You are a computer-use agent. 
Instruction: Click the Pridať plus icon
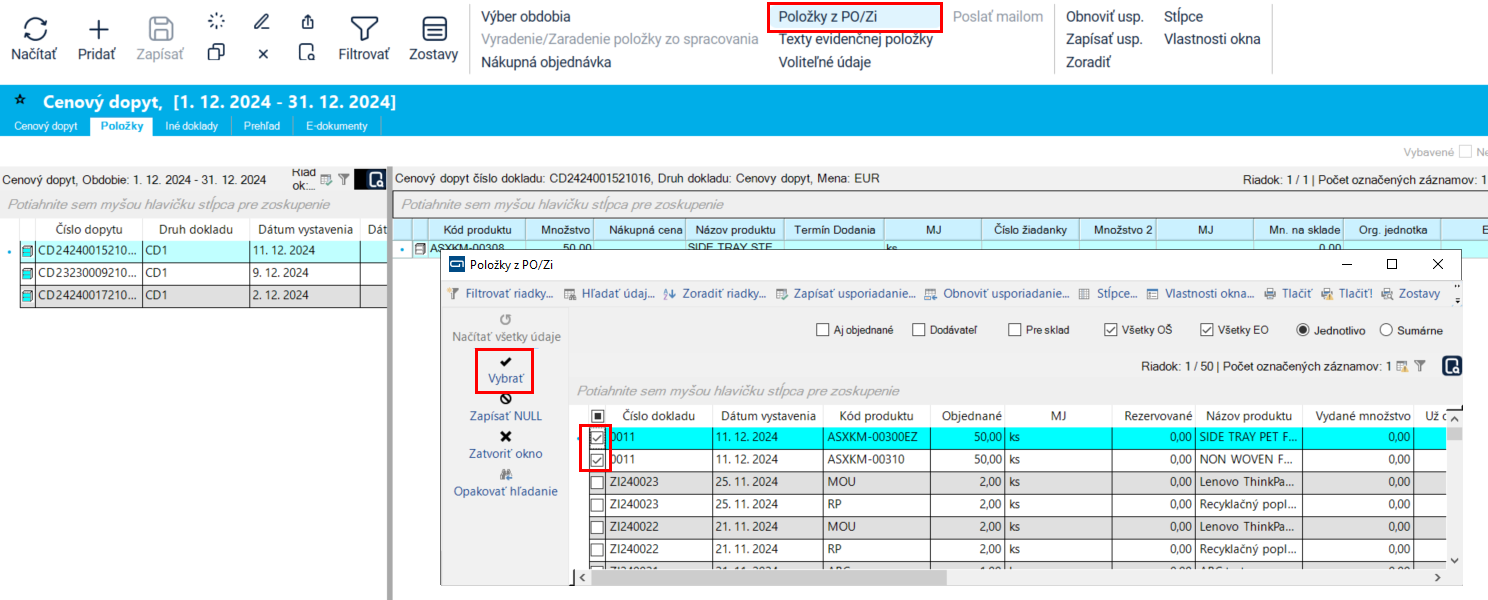point(98,30)
